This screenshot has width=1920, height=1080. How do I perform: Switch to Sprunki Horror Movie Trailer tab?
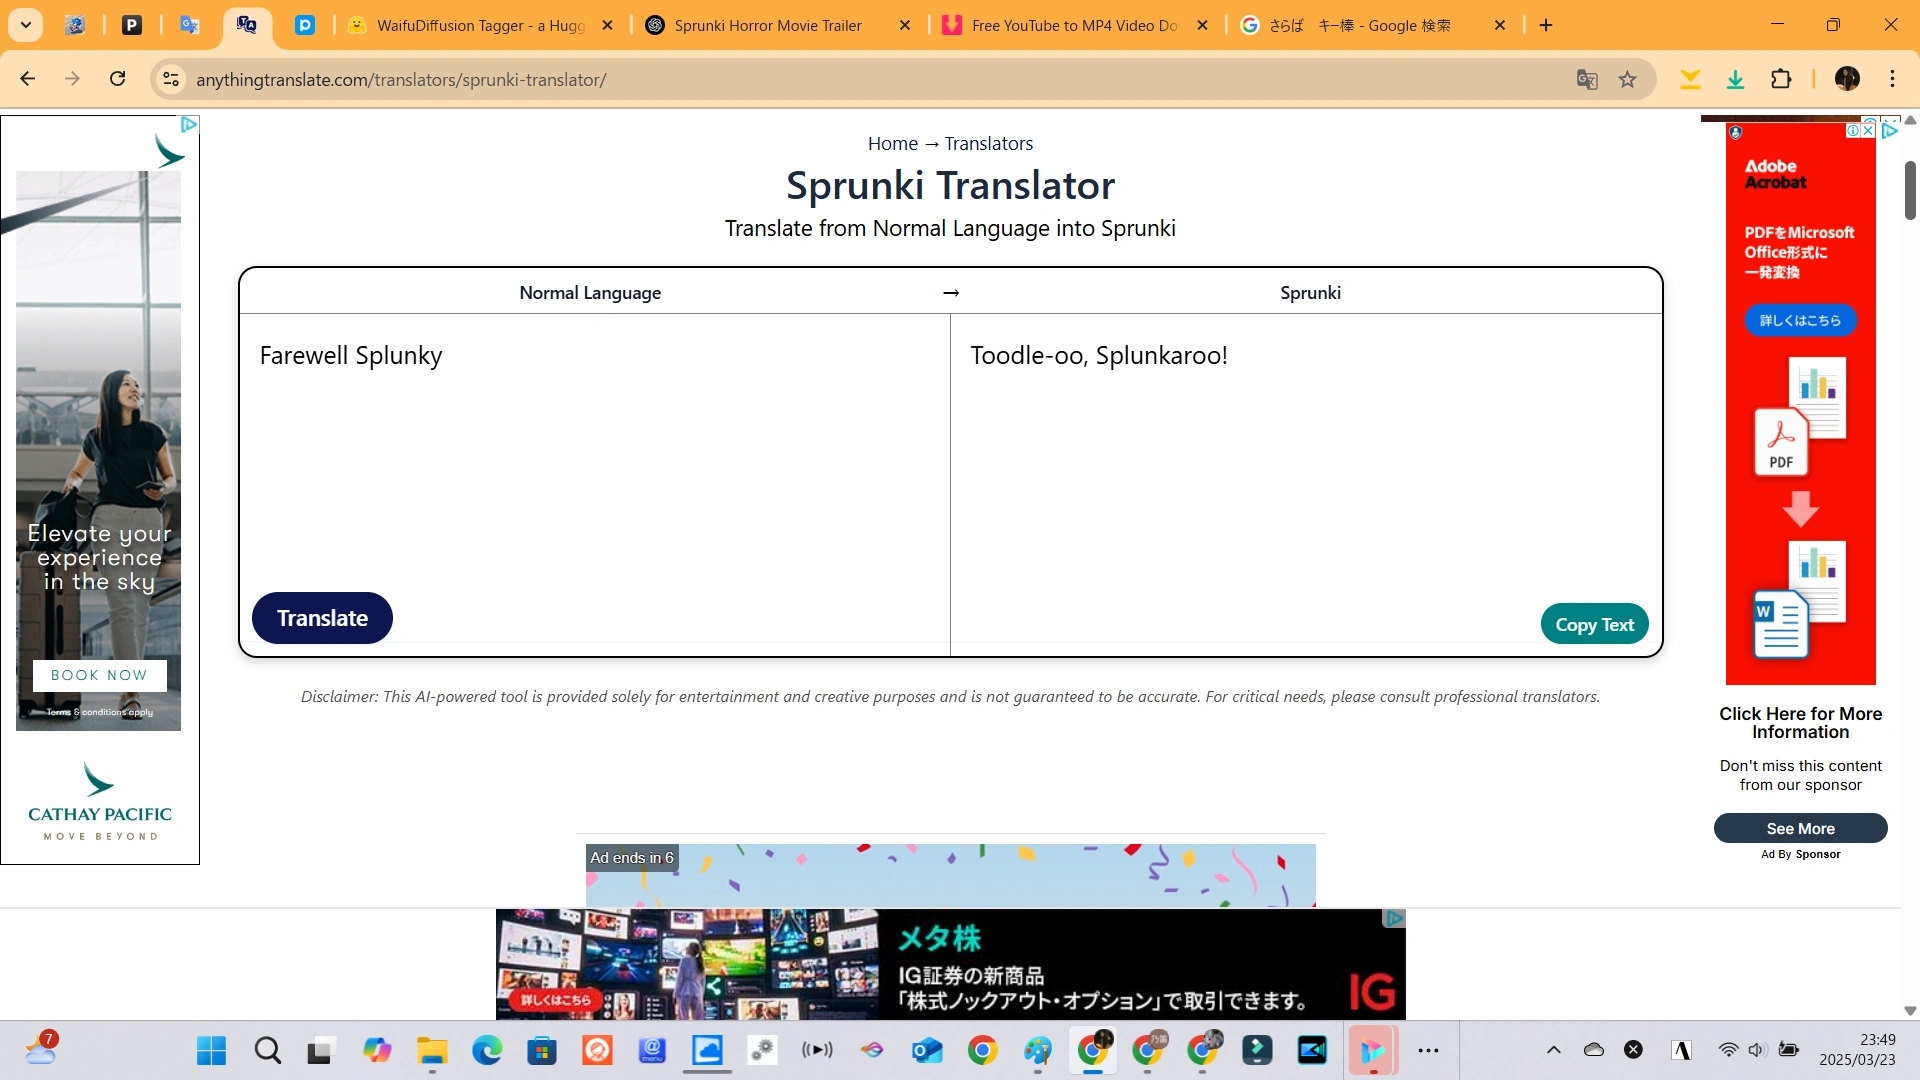767,26
